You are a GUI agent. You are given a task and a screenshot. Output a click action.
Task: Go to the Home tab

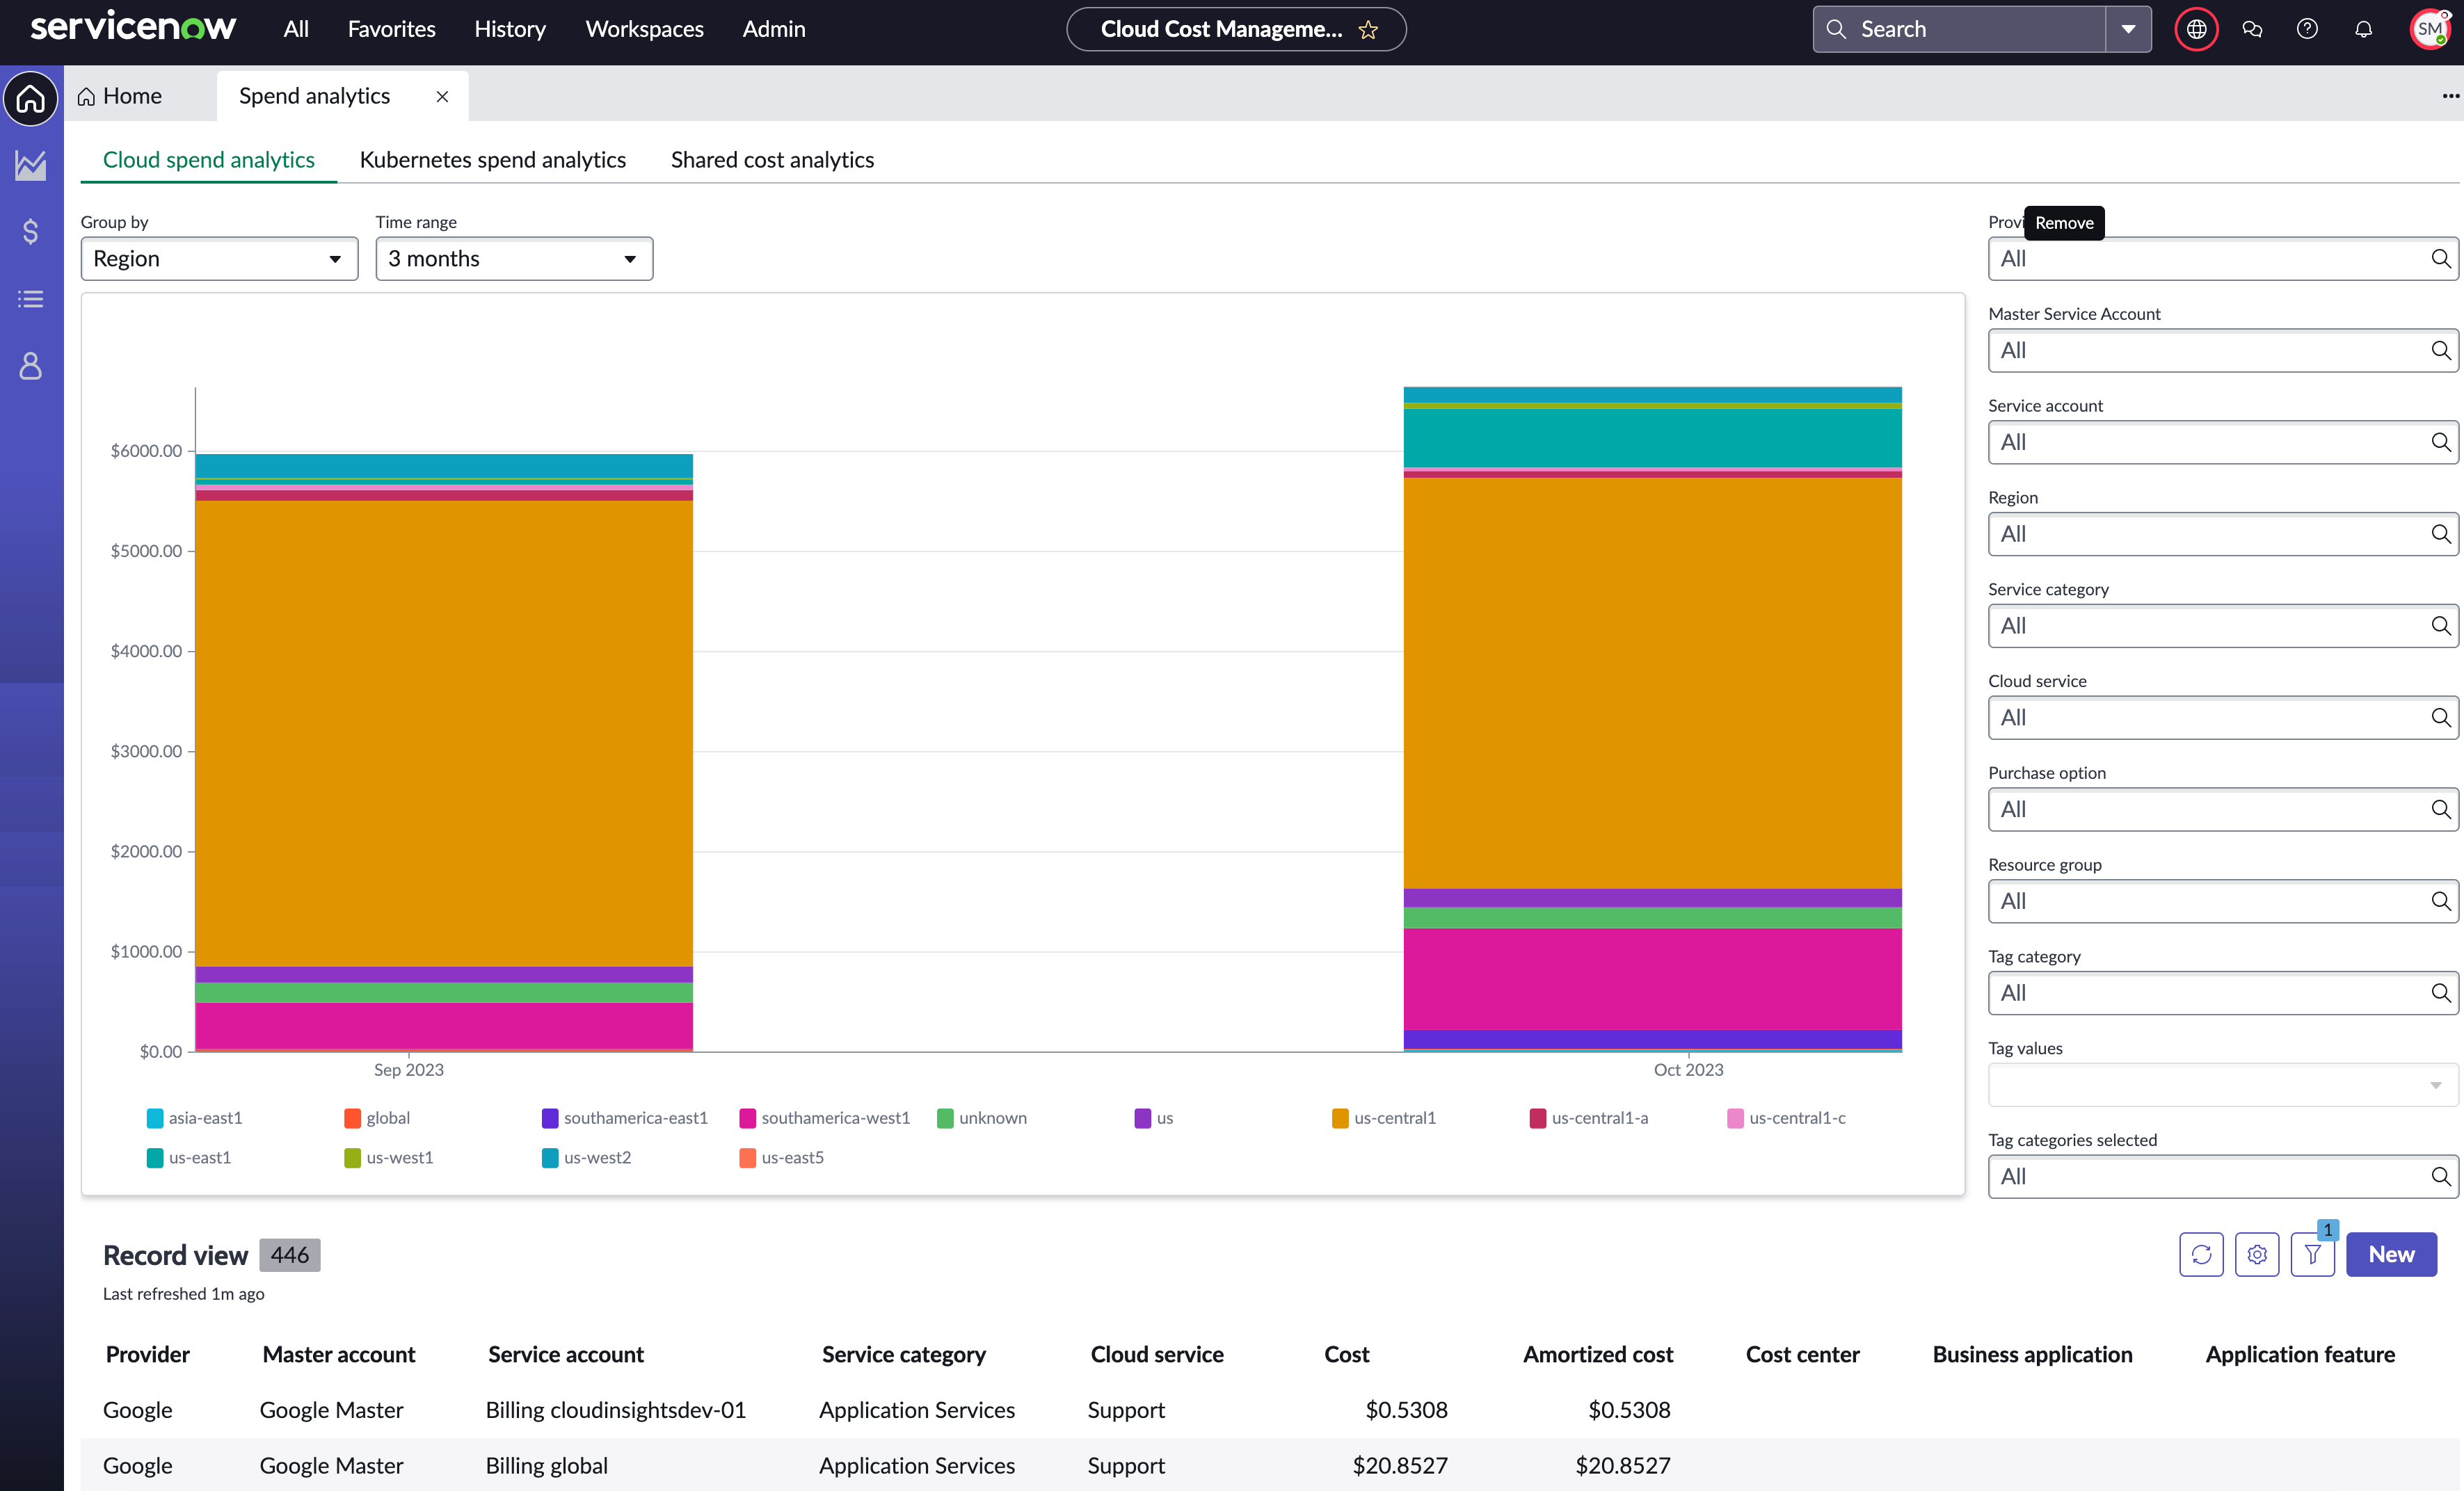[120, 96]
